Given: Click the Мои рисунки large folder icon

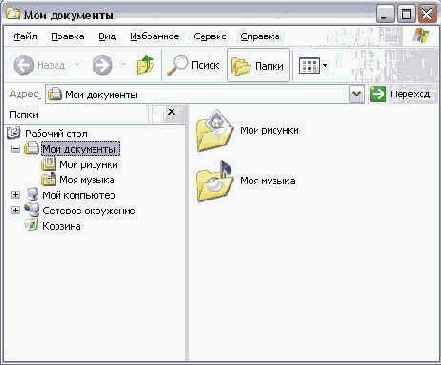Looking at the screenshot, I should [214, 131].
